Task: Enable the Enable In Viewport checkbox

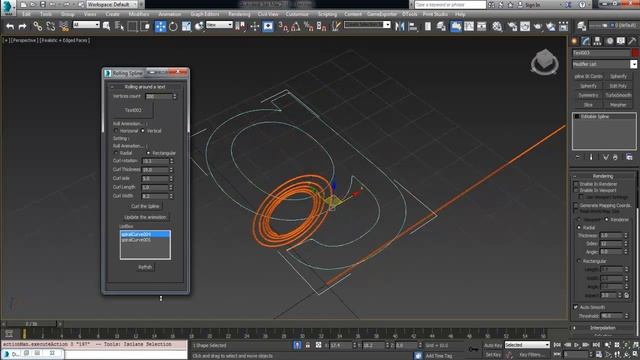Action: (576, 190)
